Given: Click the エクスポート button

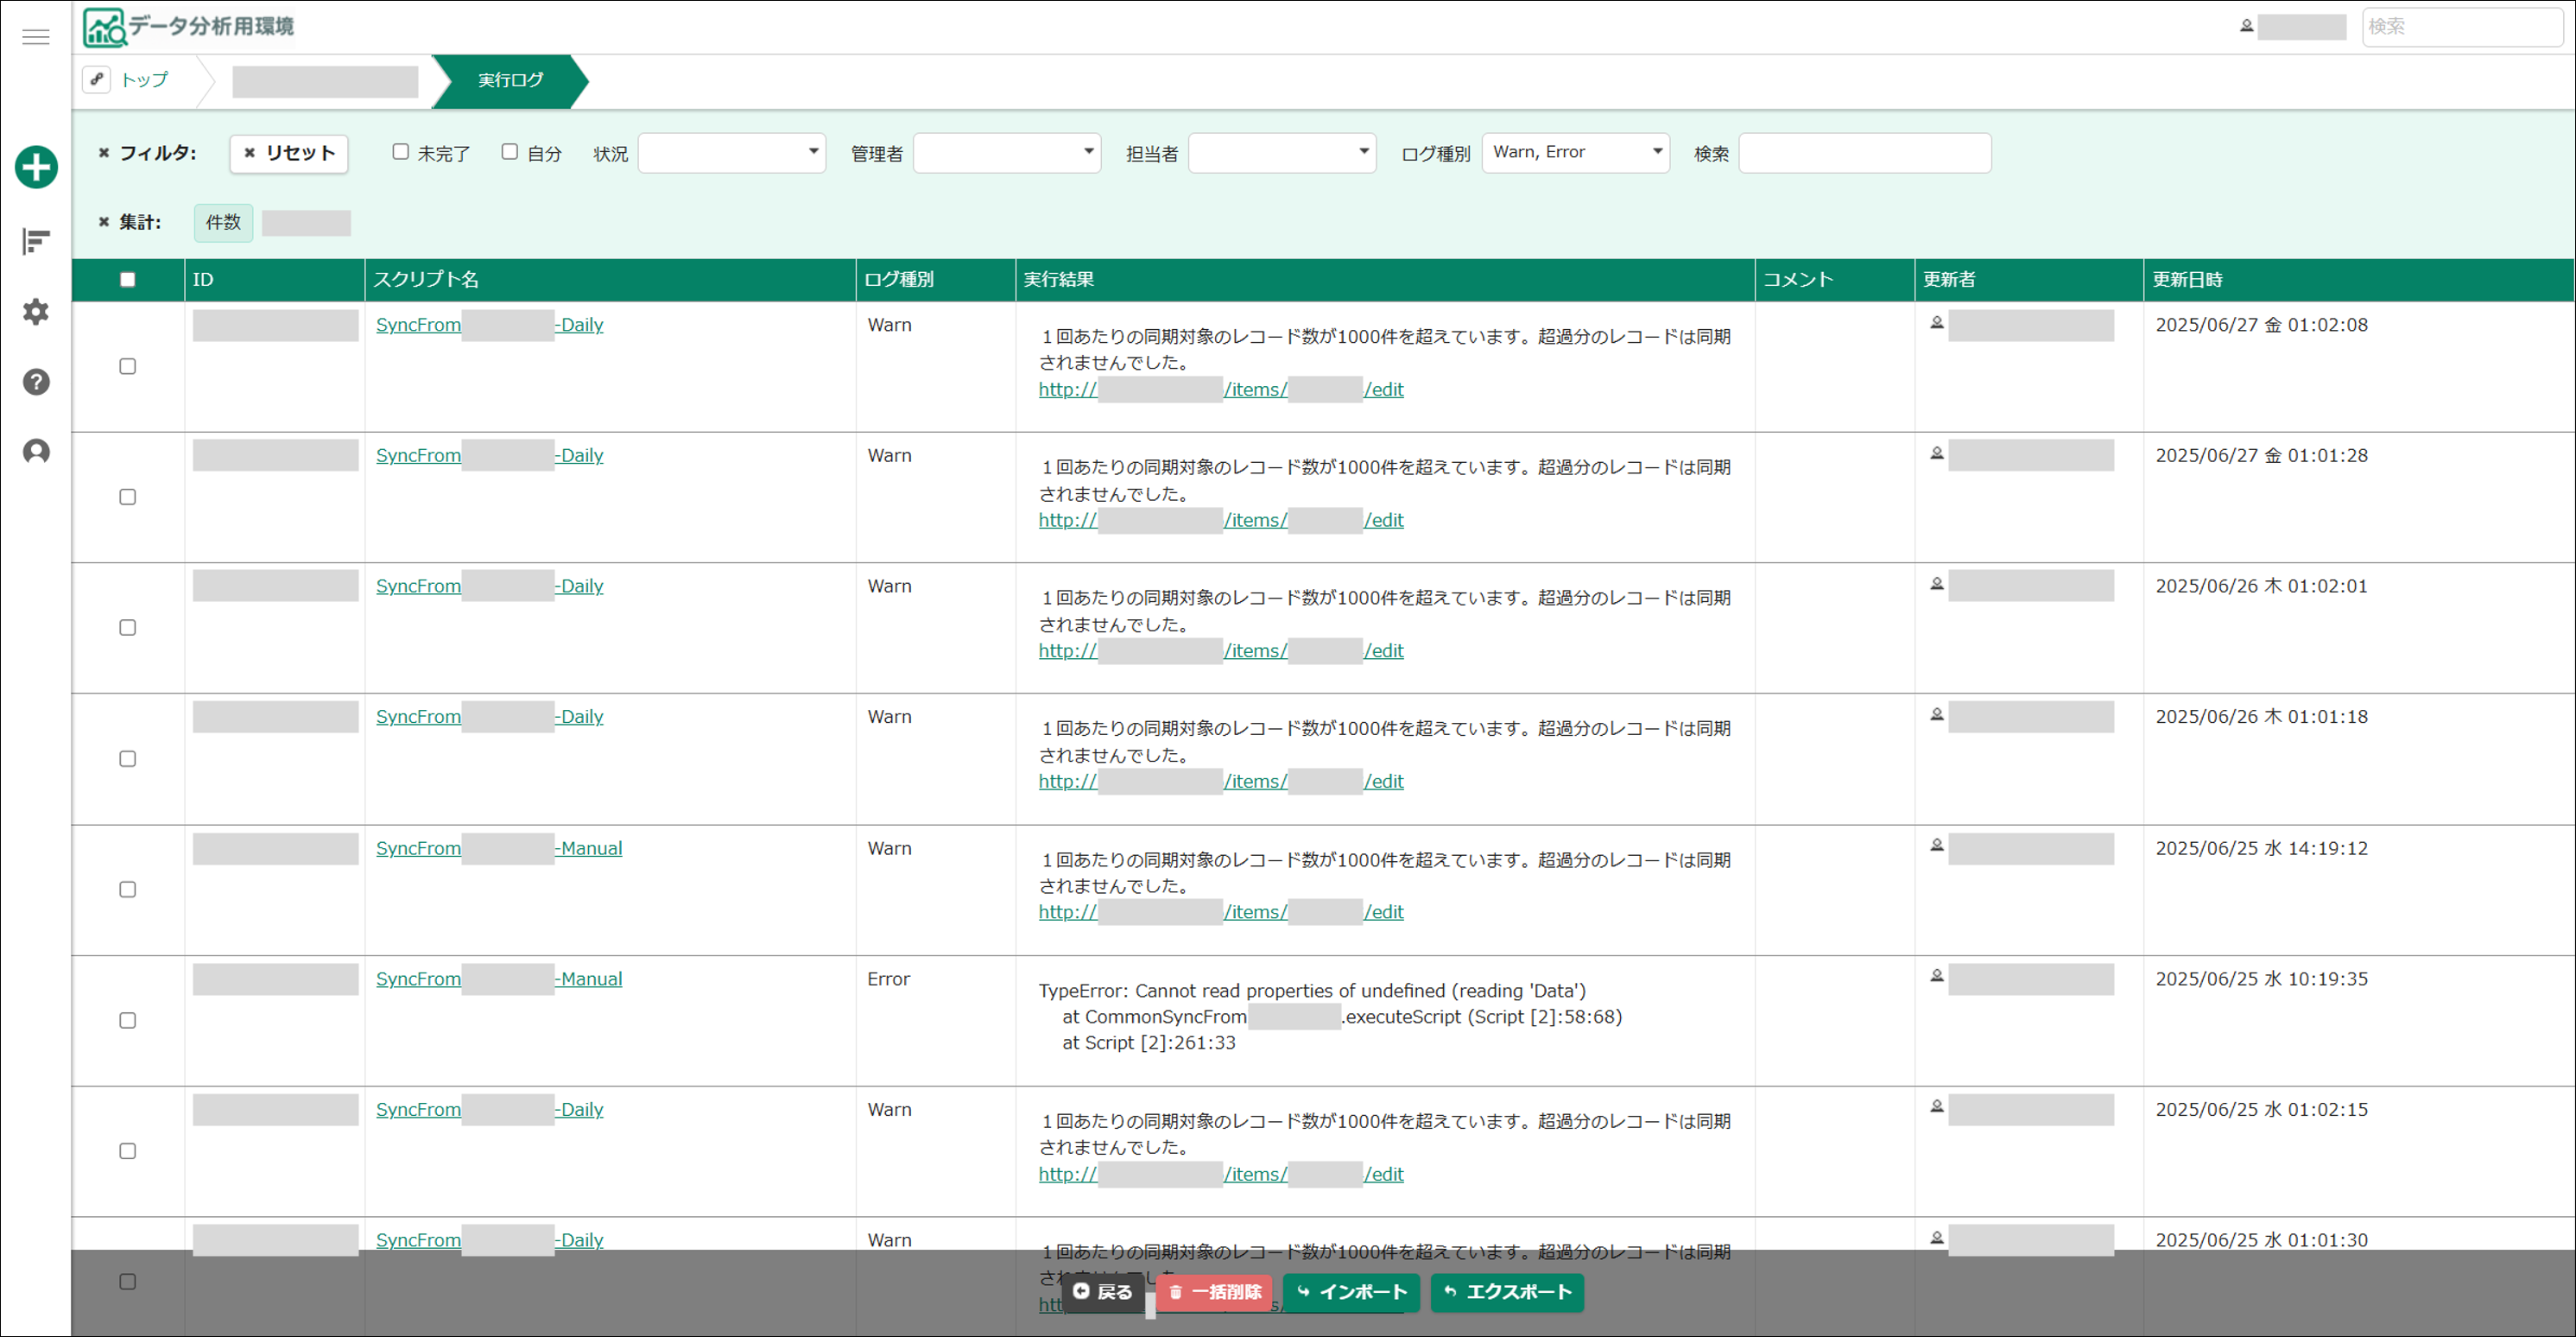Looking at the screenshot, I should tap(1507, 1292).
